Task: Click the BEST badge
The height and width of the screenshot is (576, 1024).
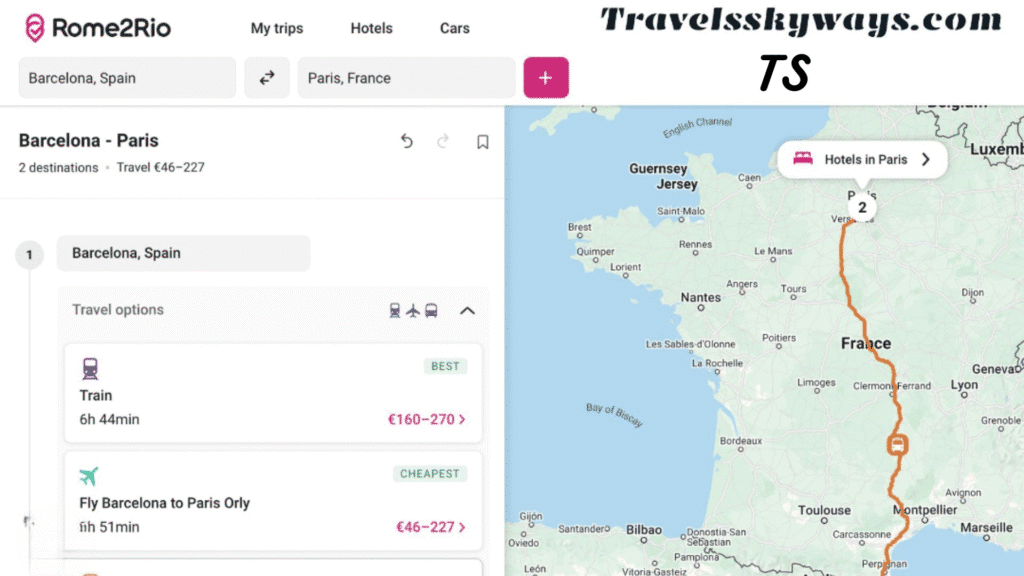Action: coord(445,366)
